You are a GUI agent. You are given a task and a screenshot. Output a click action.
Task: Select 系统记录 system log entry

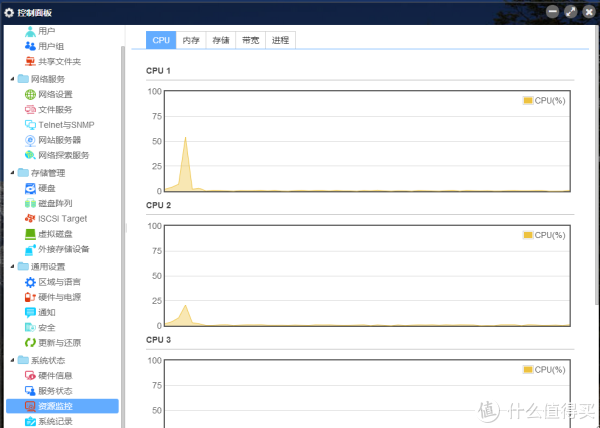54,421
